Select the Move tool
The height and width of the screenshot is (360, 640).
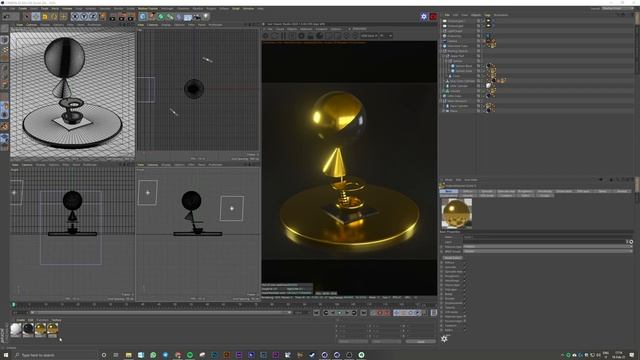[36, 17]
